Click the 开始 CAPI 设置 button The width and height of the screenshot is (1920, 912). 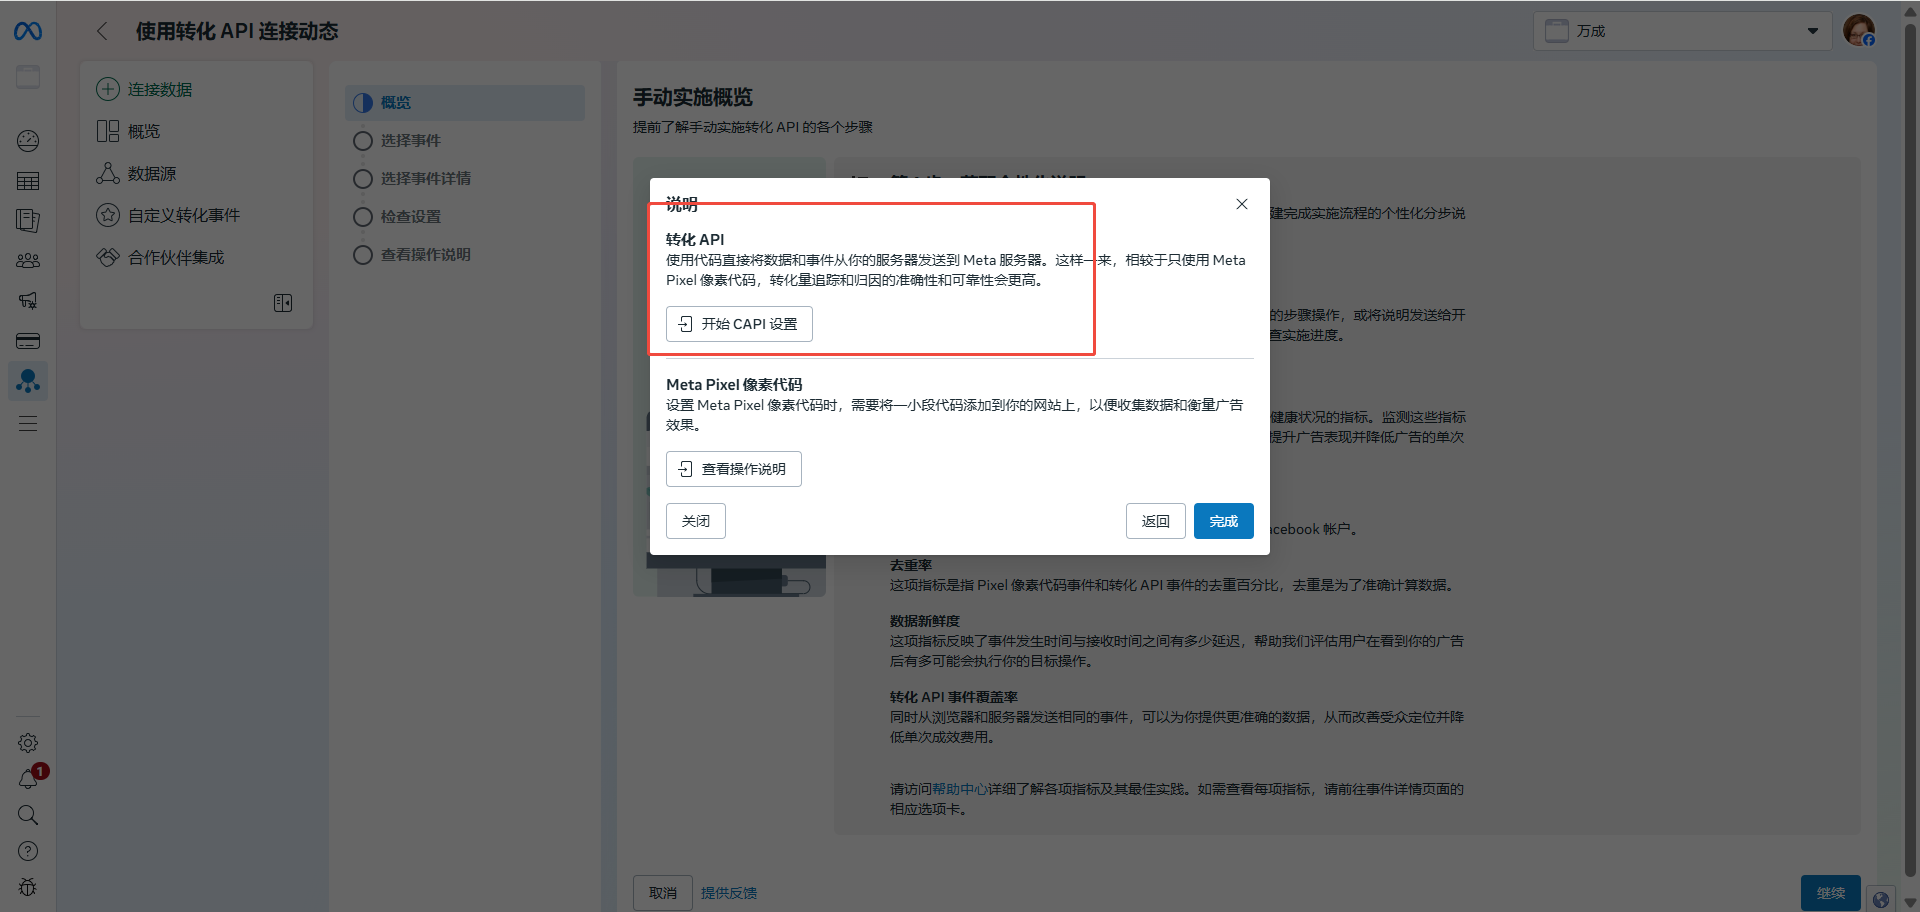[739, 324]
